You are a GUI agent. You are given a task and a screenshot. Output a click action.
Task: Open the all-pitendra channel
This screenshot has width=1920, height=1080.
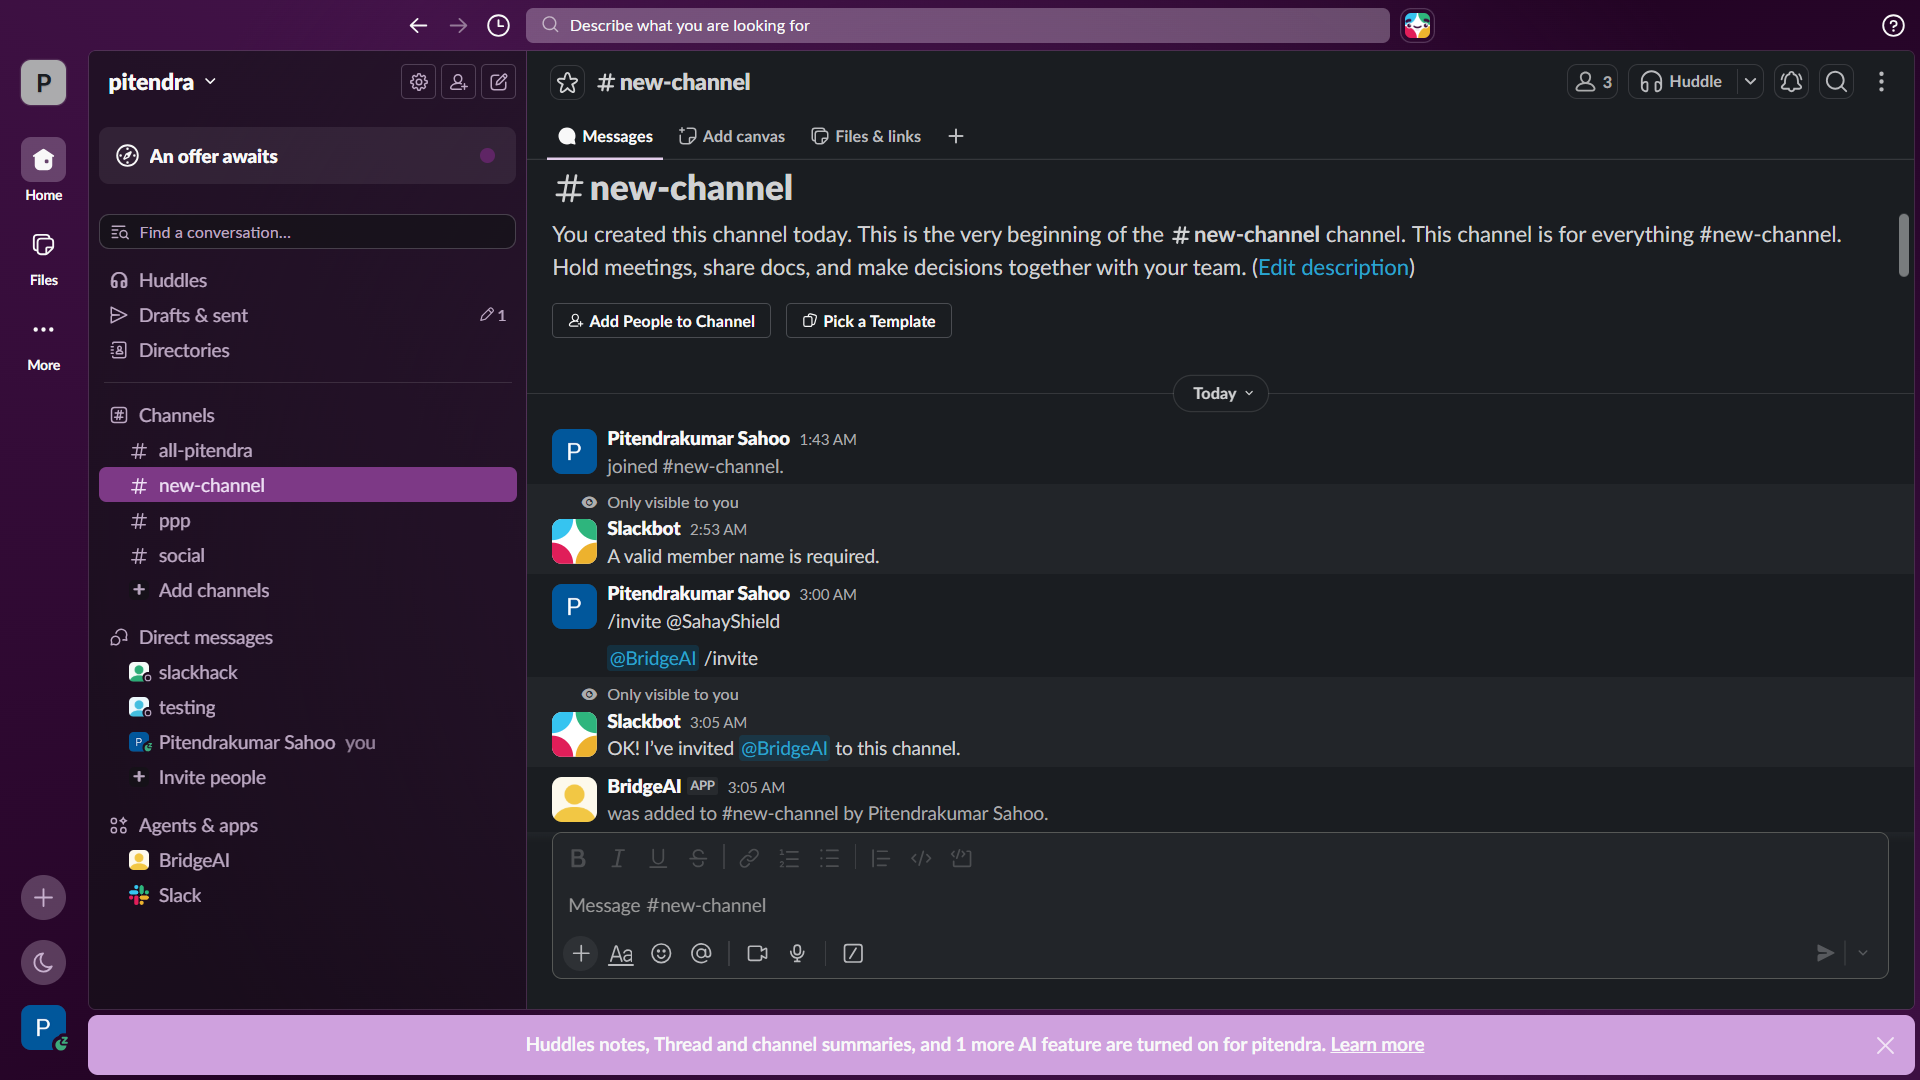[x=307, y=451]
